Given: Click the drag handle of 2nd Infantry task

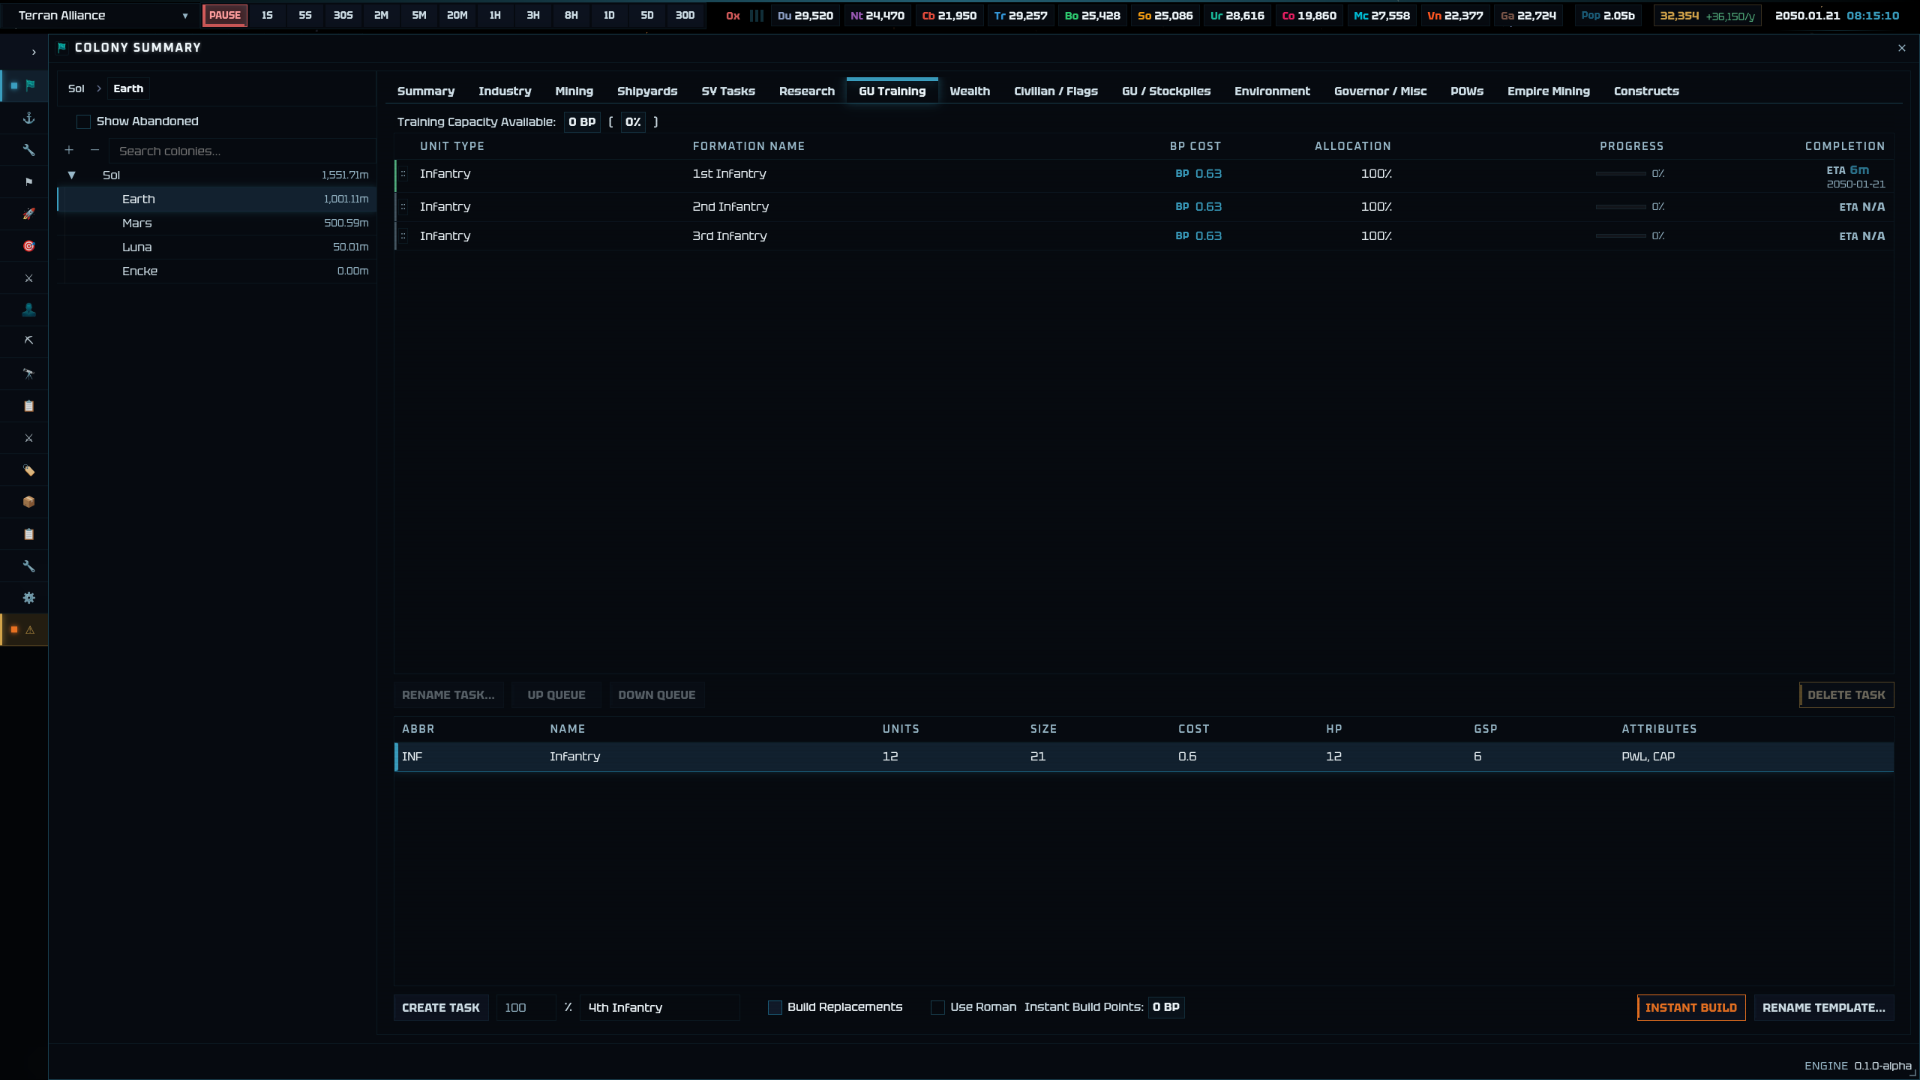Looking at the screenshot, I should [403, 207].
